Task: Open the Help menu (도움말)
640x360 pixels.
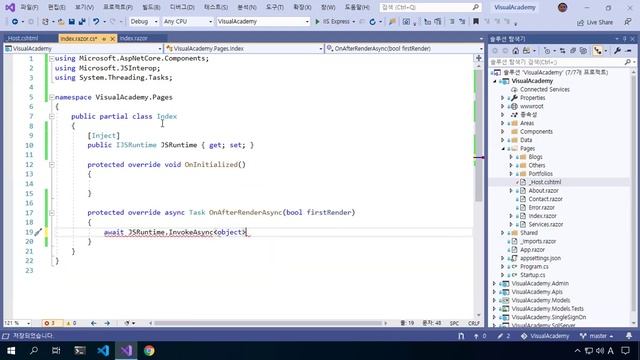Action: pyautogui.click(x=357, y=7)
